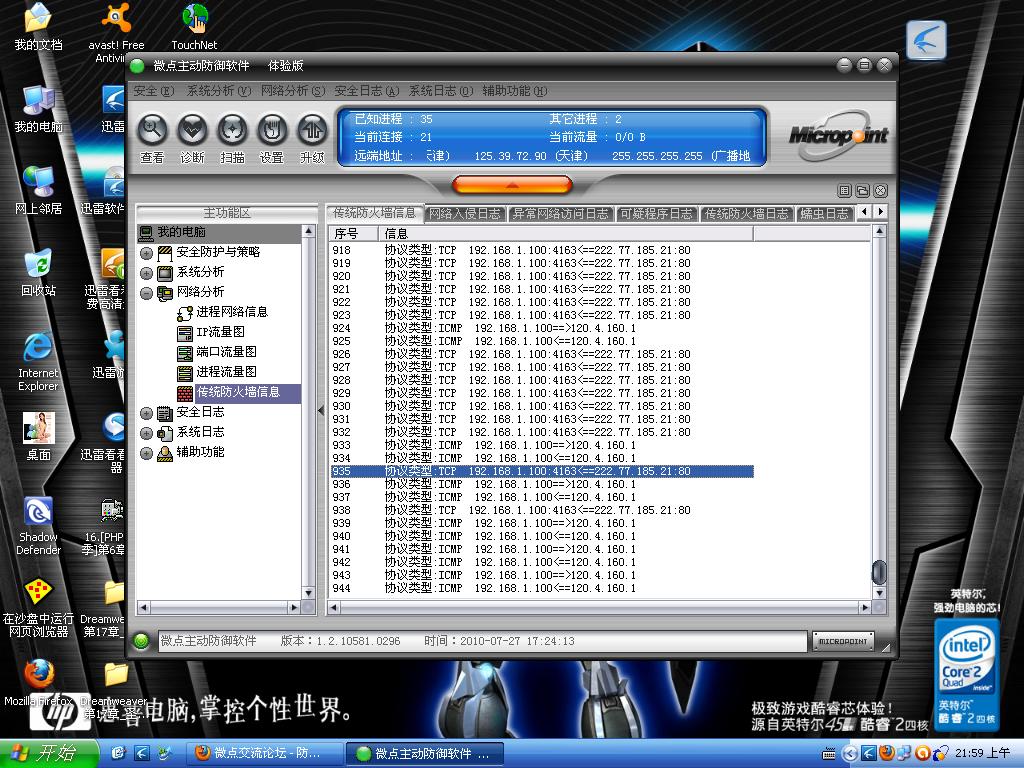Open 我的文档 desktop icon
Viewport: 1024px width, 768px height.
click(x=38, y=27)
